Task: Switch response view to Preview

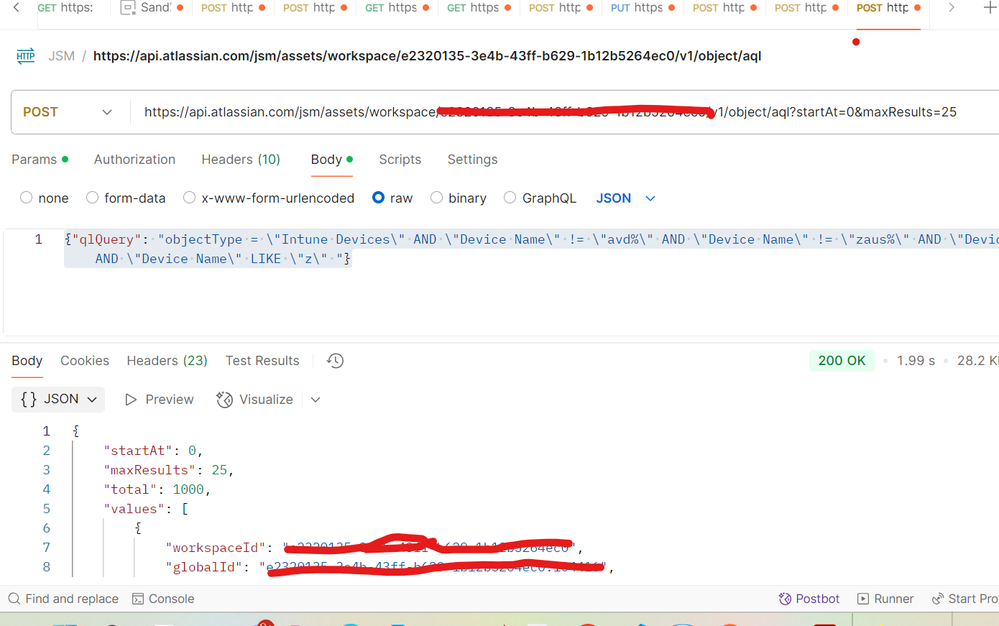Action: [x=159, y=399]
